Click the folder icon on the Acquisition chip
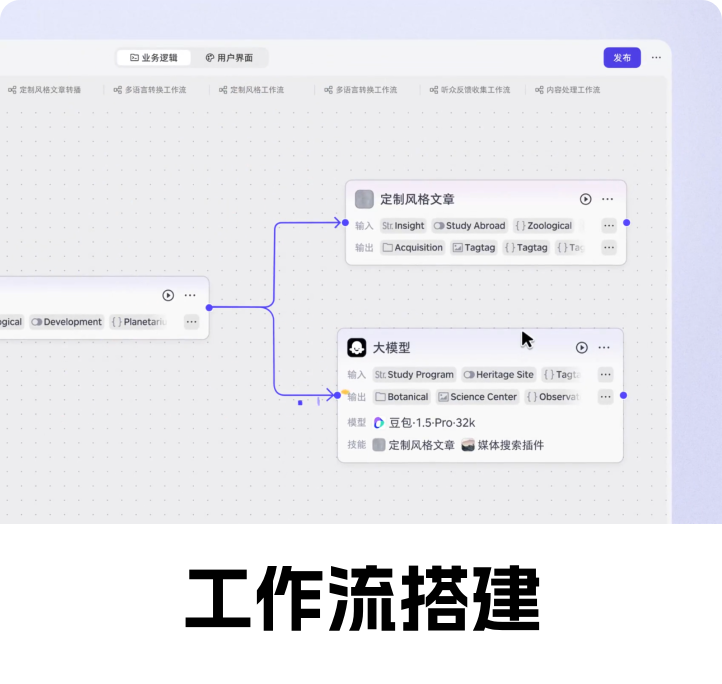Screen dimensions: 722x684 (x=388, y=248)
